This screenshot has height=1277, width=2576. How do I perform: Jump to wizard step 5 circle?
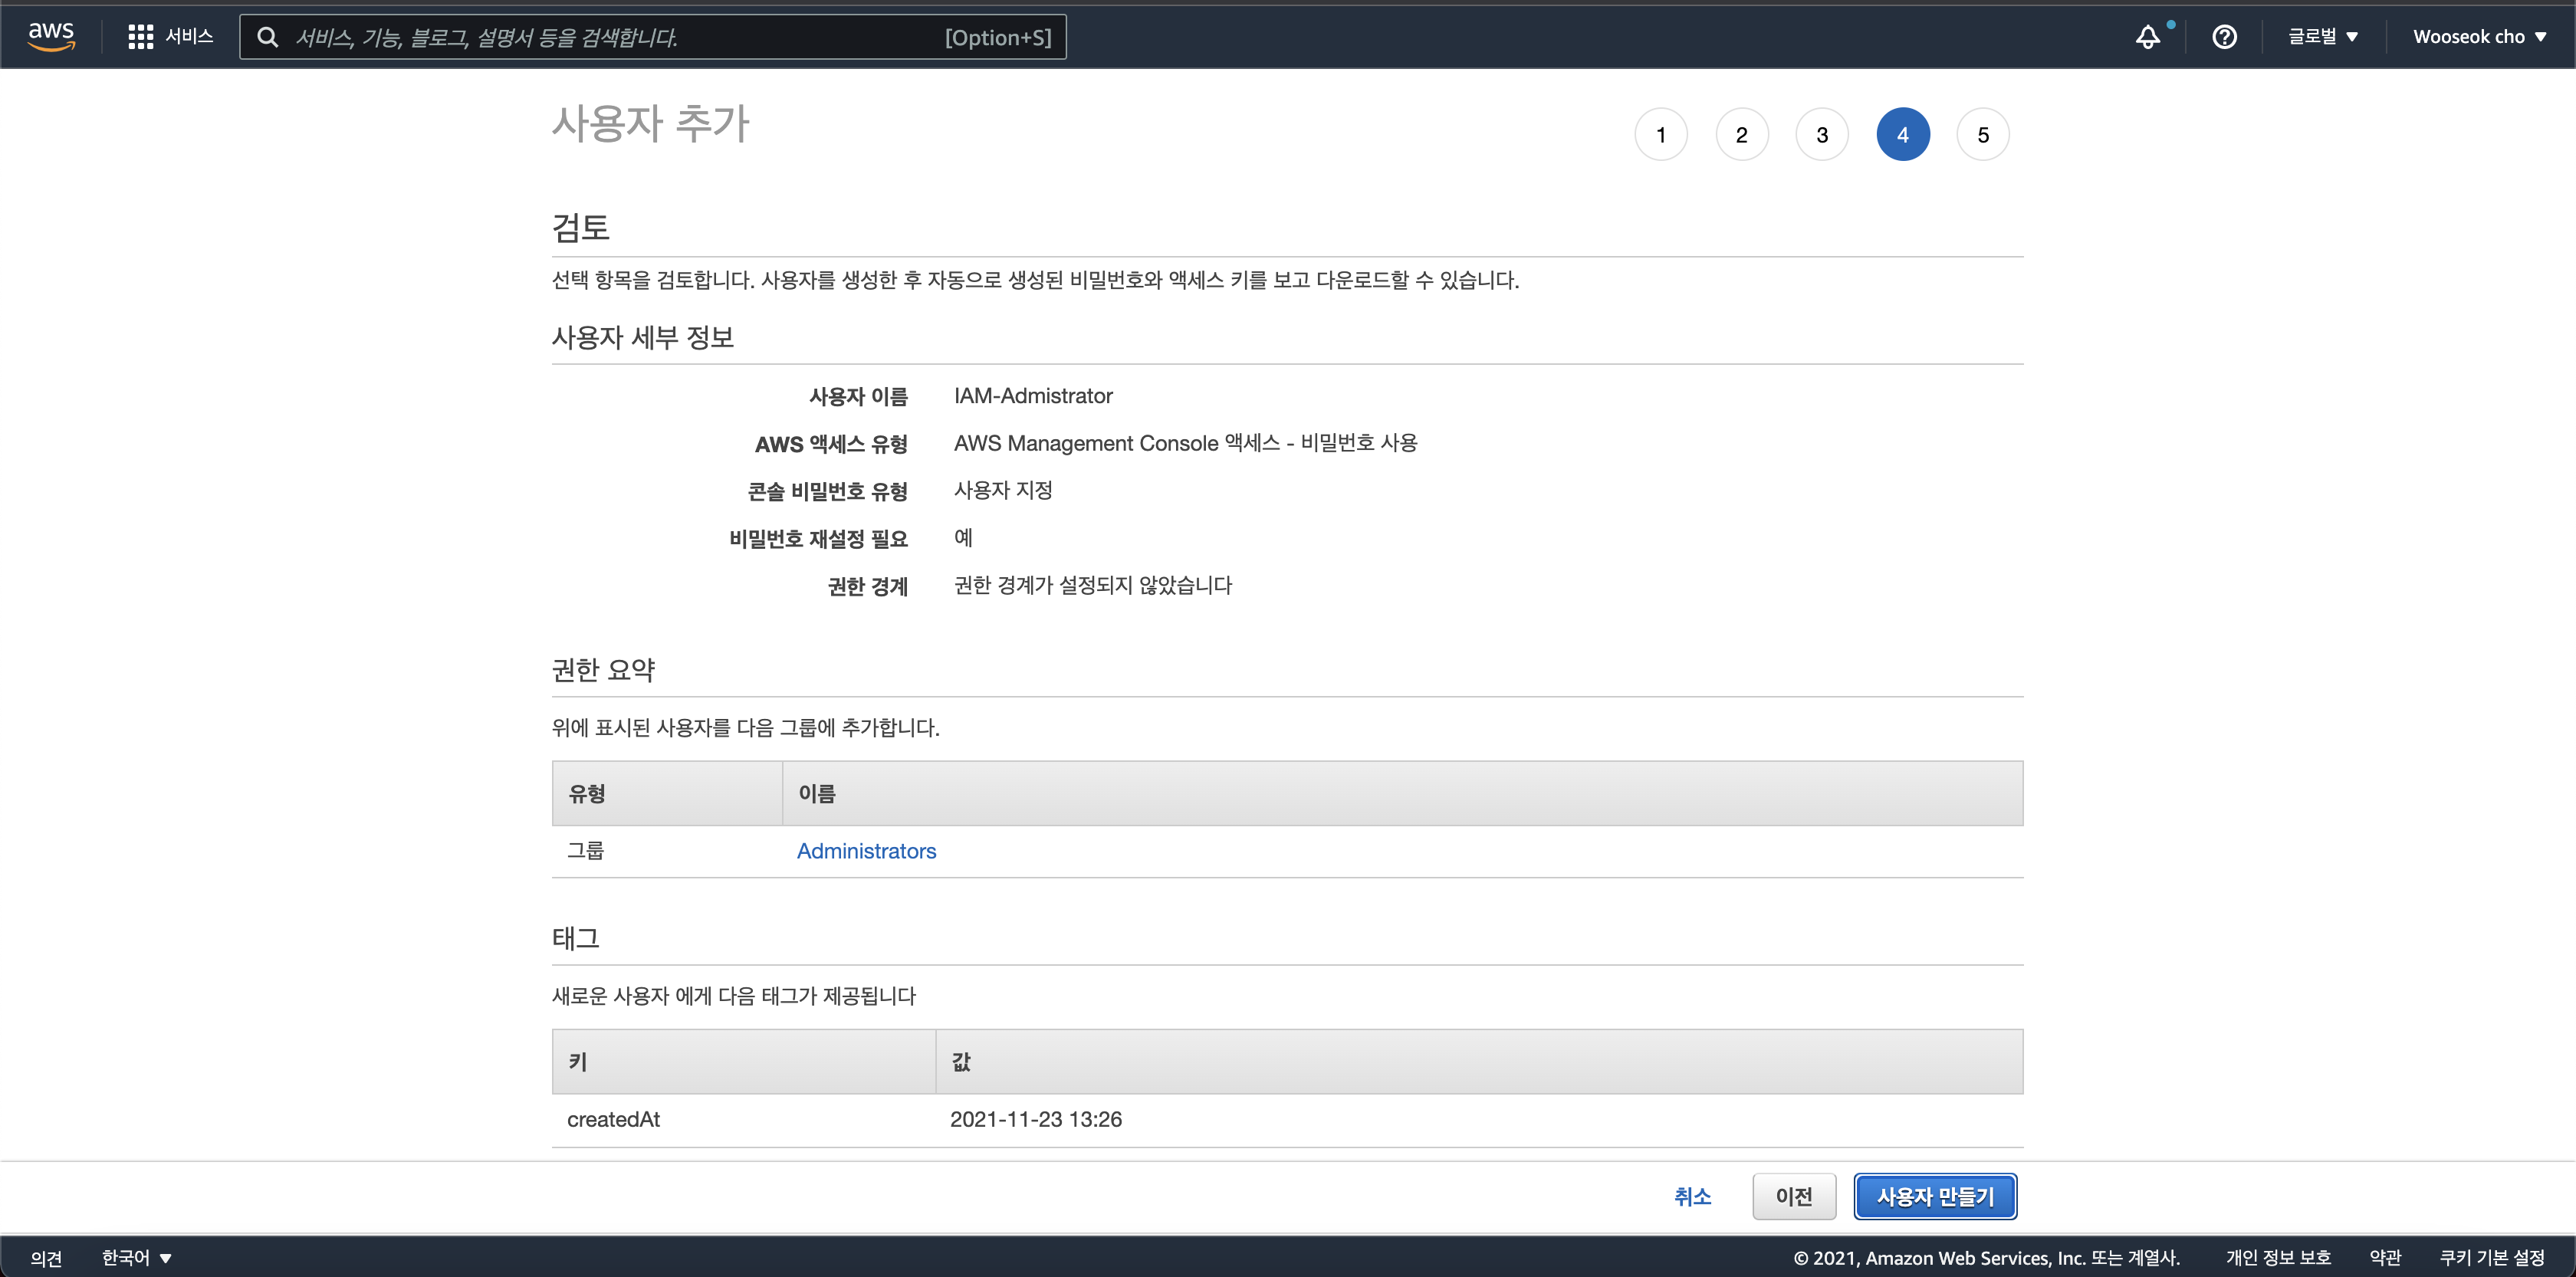[x=1982, y=135]
